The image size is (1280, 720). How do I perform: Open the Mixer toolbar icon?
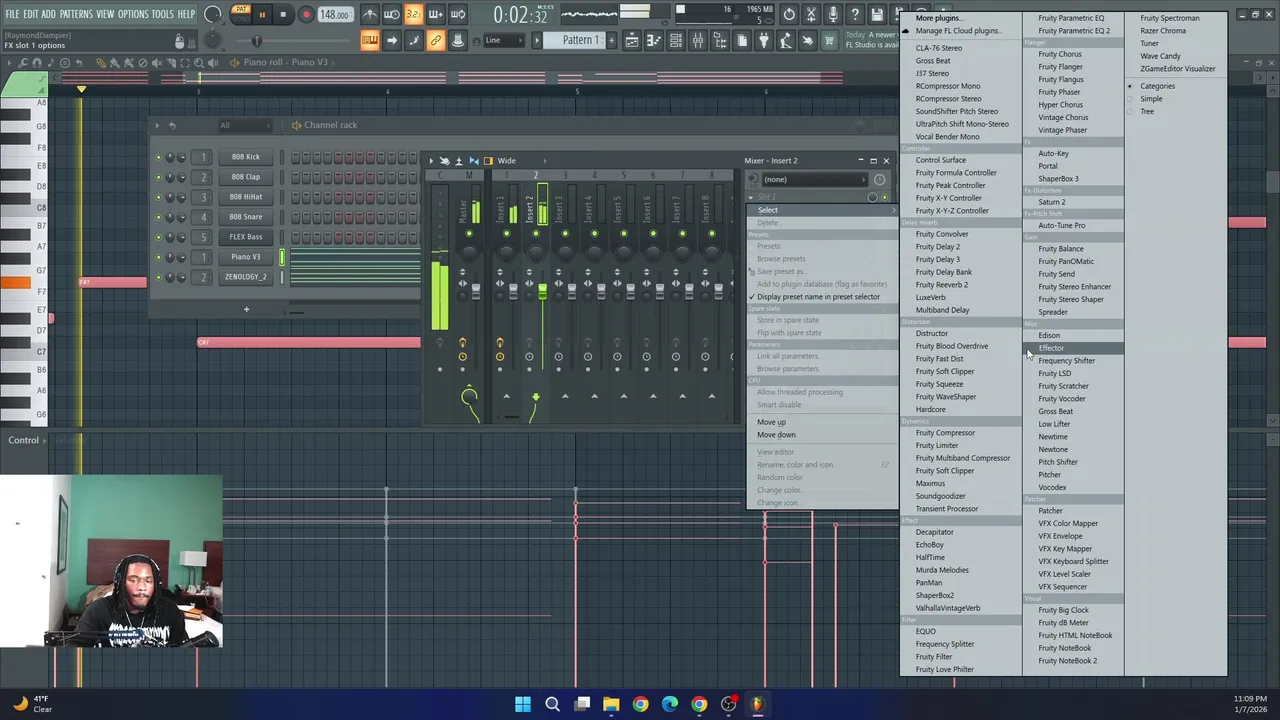click(x=698, y=40)
